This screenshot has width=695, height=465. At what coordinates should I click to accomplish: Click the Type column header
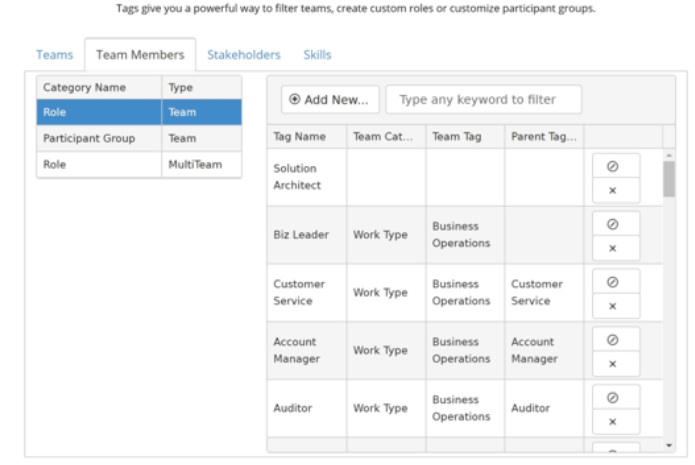click(202, 87)
